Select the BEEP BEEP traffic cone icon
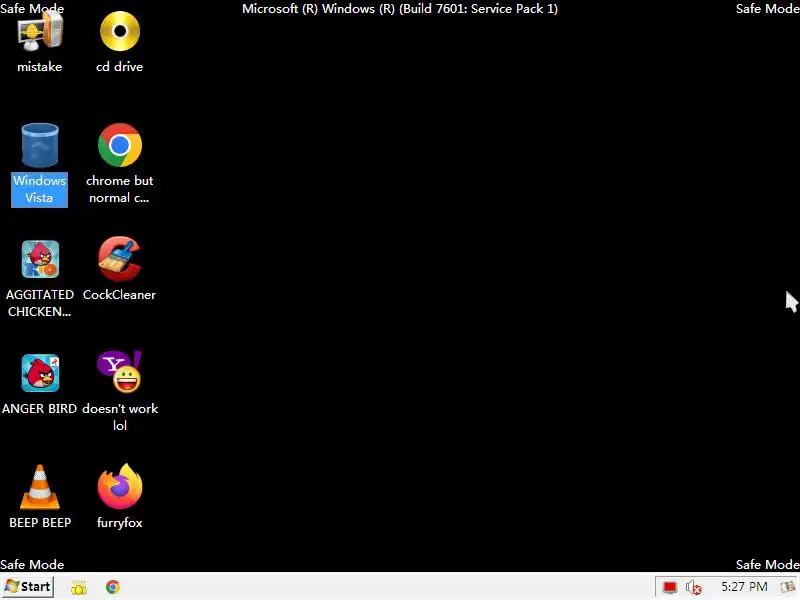 click(x=40, y=487)
